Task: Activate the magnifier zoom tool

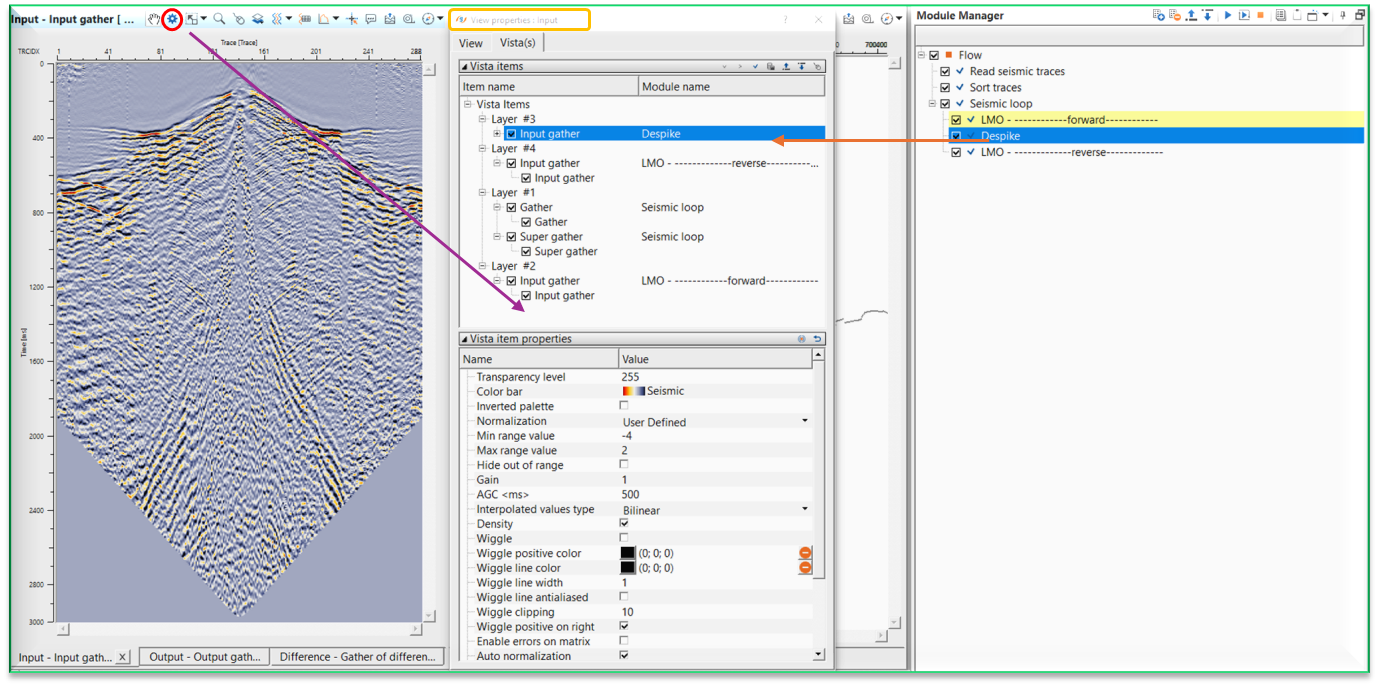Action: tap(219, 19)
